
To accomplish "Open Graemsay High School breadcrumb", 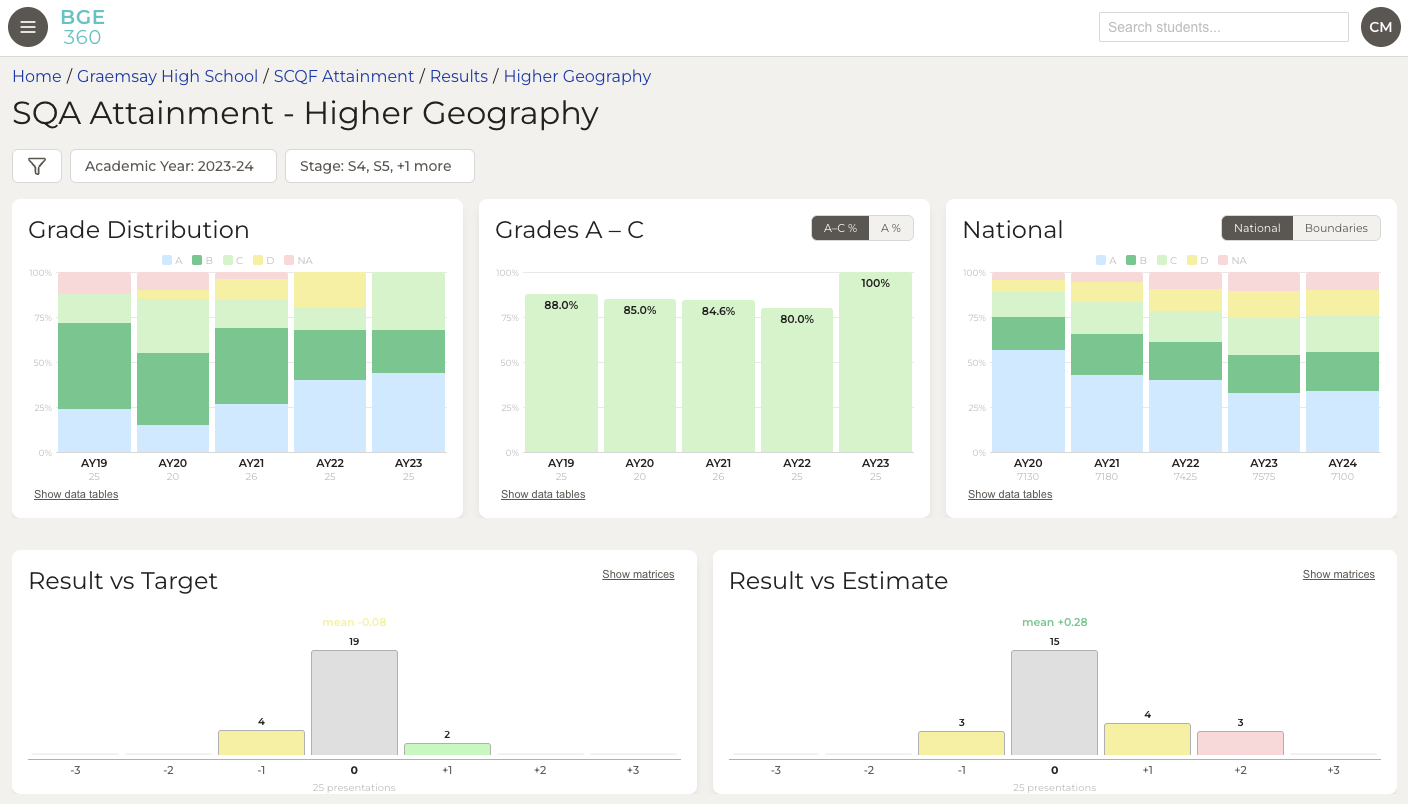I will point(168,76).
